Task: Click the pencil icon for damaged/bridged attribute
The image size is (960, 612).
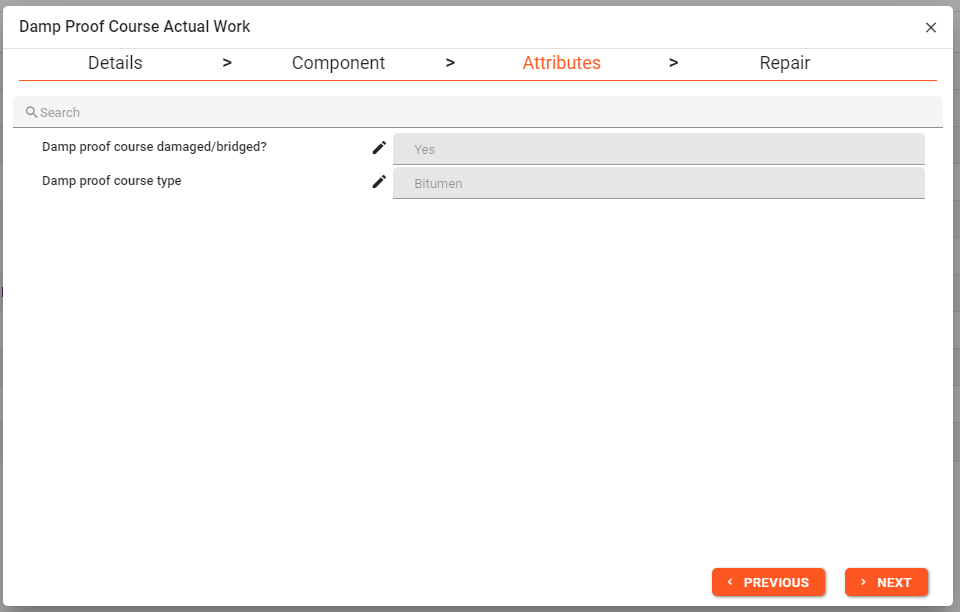Action: 379,148
